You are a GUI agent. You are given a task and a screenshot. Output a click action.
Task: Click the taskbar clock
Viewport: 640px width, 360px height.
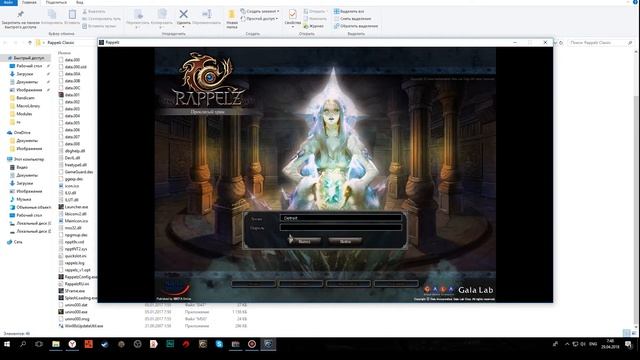point(610,344)
